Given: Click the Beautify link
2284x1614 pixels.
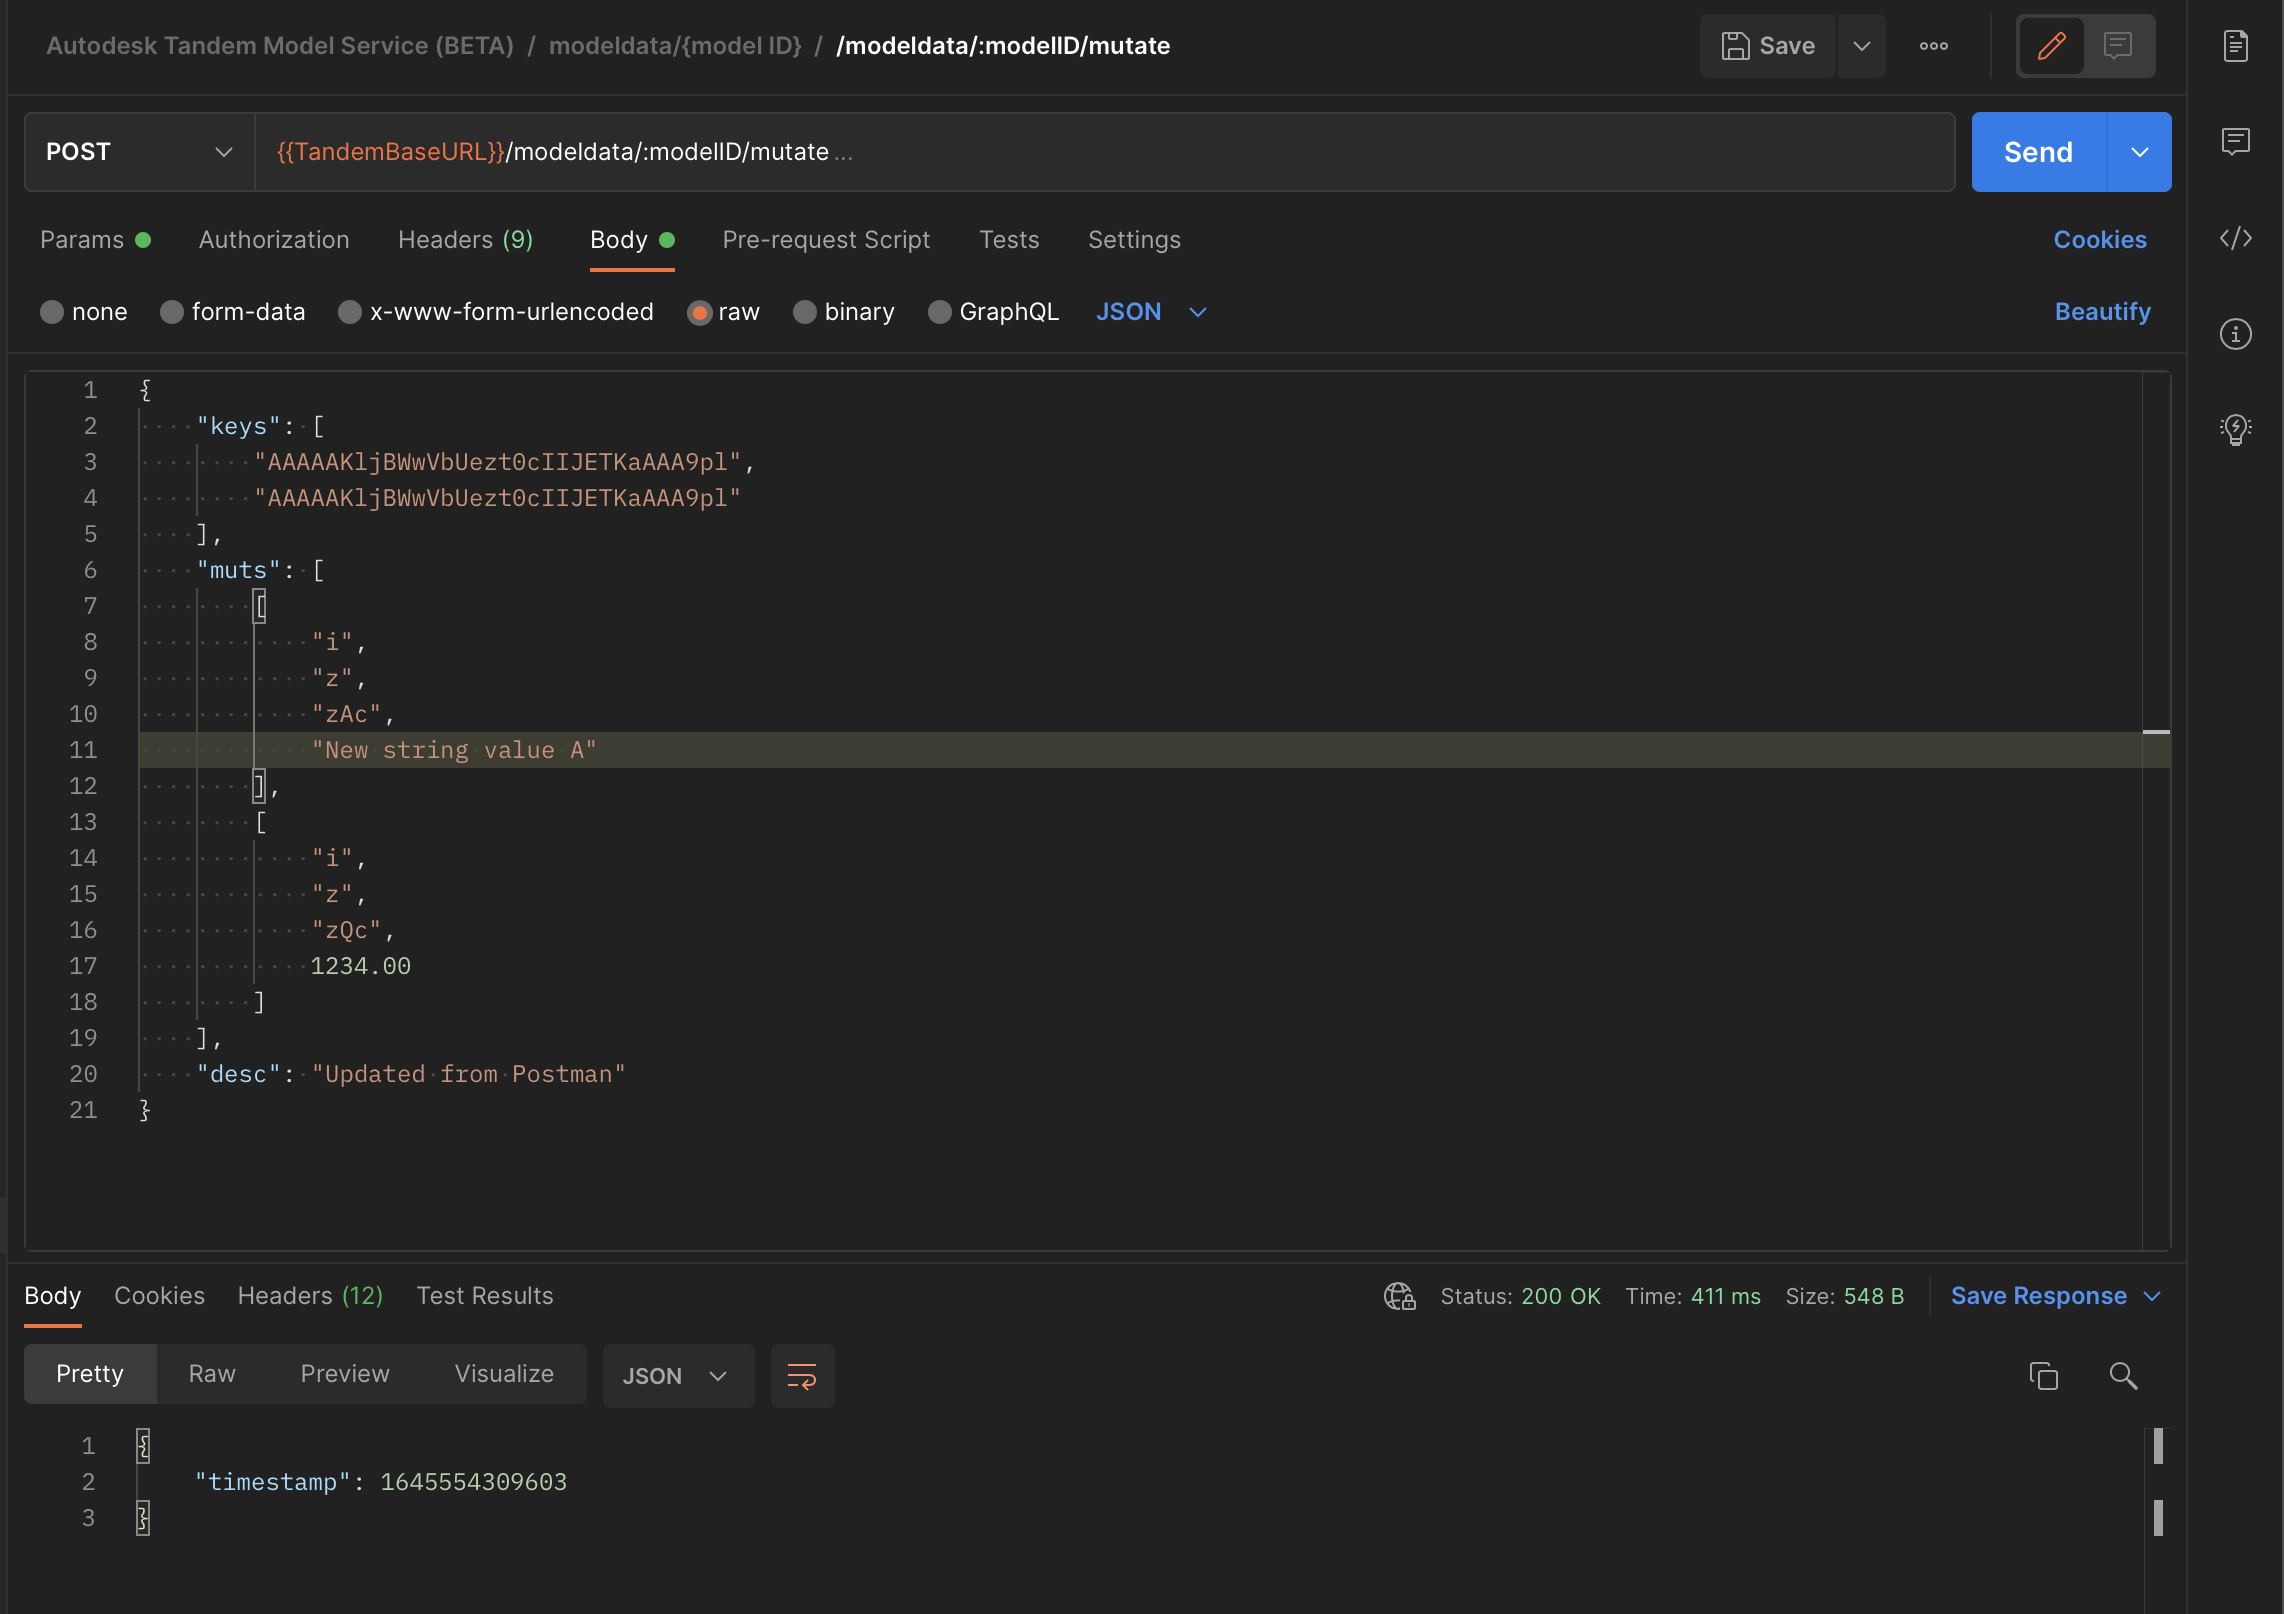Looking at the screenshot, I should [2102, 312].
